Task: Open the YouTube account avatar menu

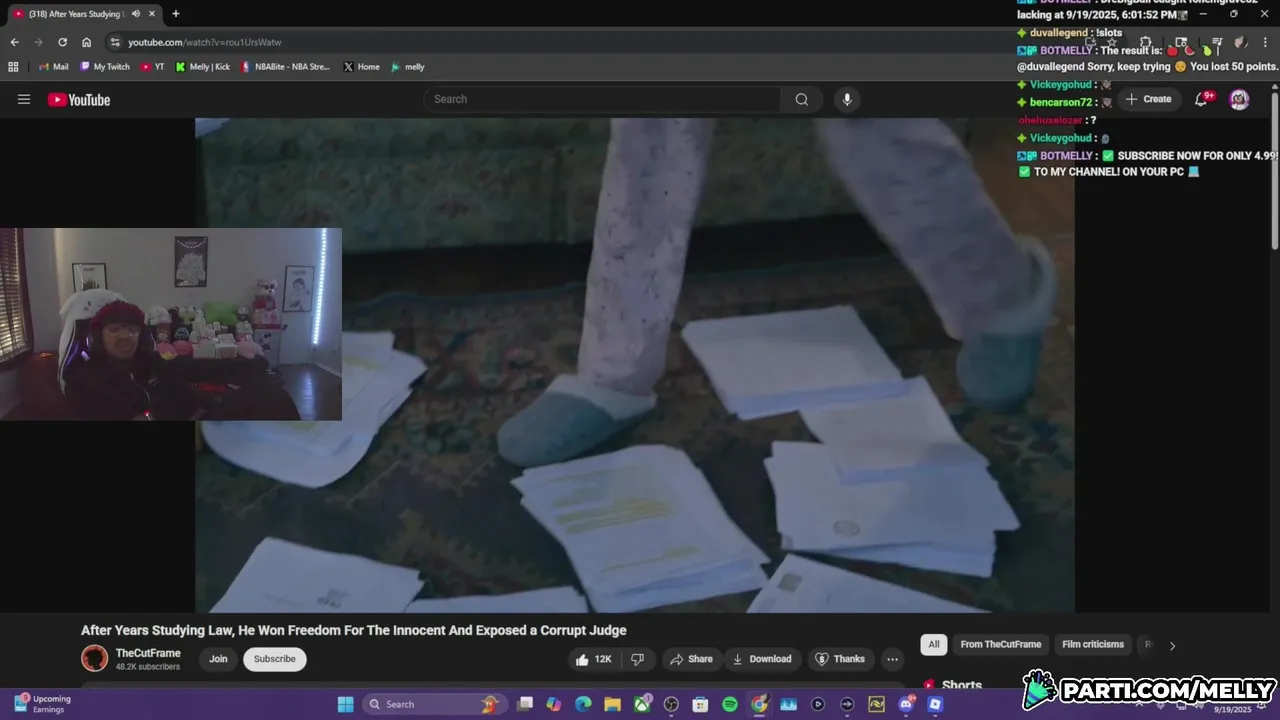Action: (x=1239, y=99)
